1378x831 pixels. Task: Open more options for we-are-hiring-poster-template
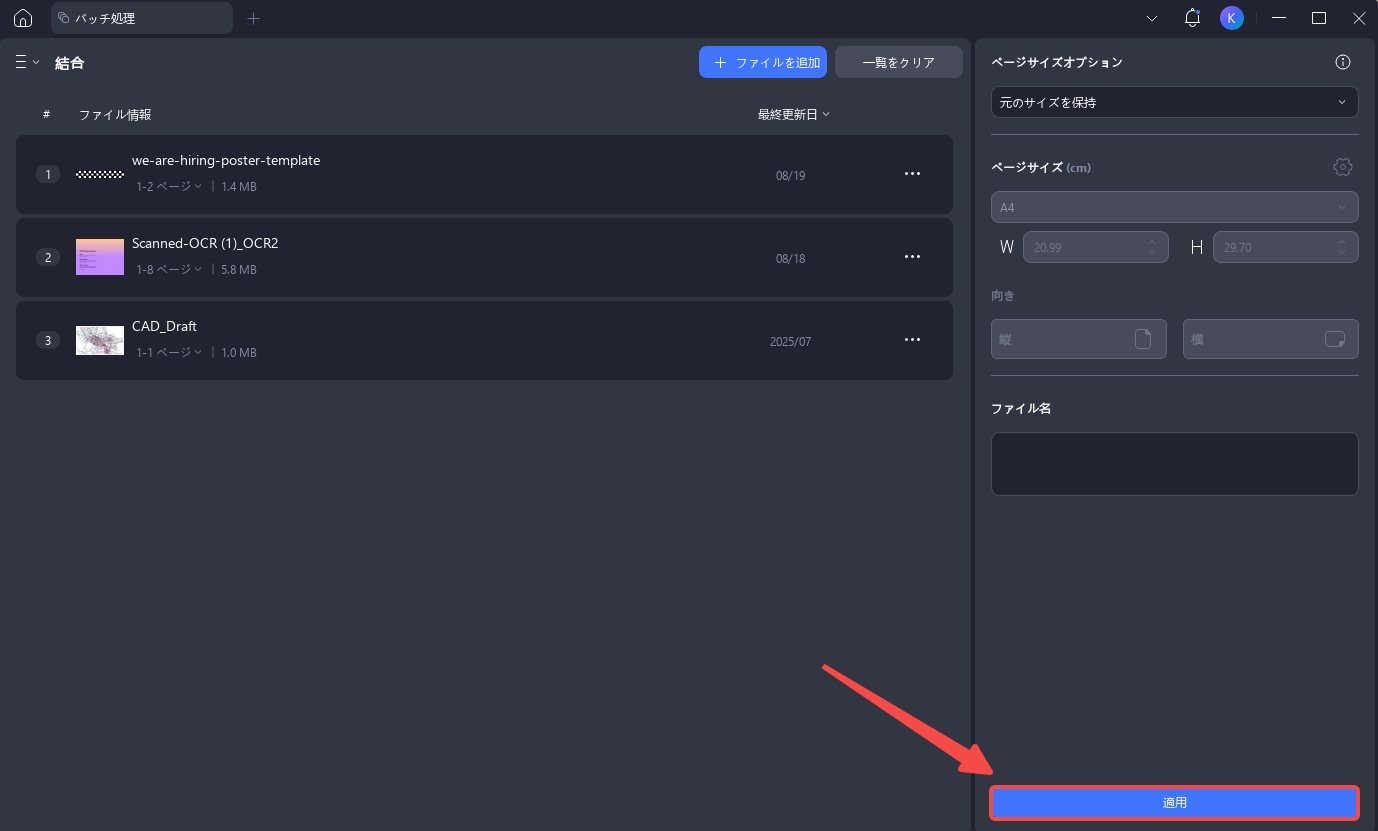pos(912,174)
